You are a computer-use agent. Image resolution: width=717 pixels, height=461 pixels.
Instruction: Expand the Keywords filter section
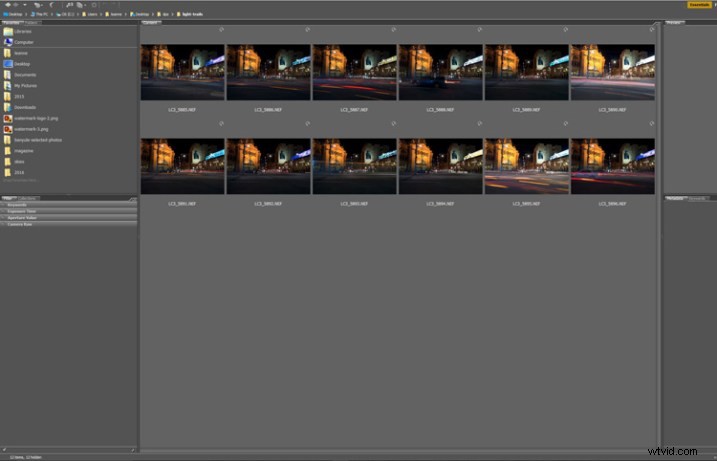pyautogui.click(x=69, y=205)
